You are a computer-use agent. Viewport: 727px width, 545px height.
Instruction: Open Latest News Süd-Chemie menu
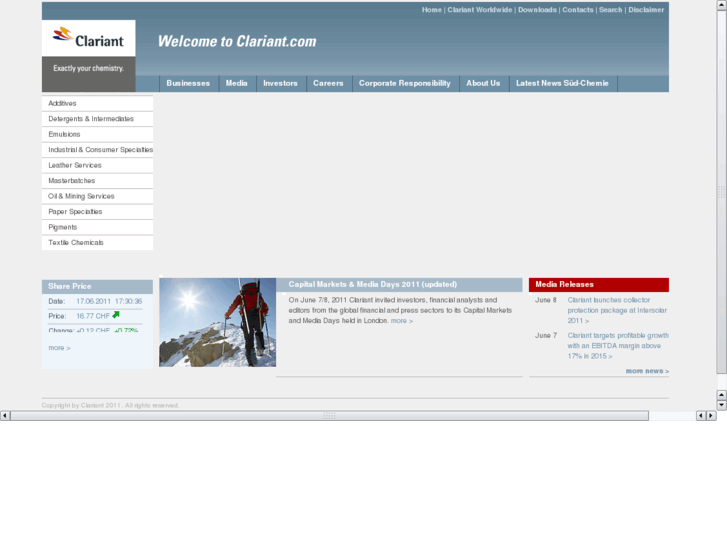(x=562, y=83)
